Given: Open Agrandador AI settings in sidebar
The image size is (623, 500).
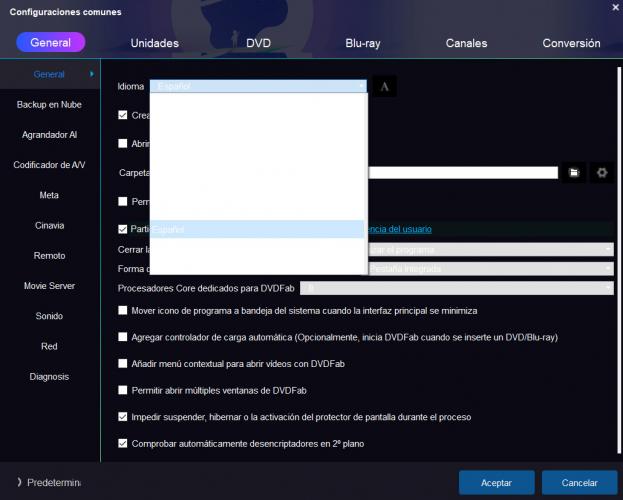Looking at the screenshot, I should (x=49, y=135).
